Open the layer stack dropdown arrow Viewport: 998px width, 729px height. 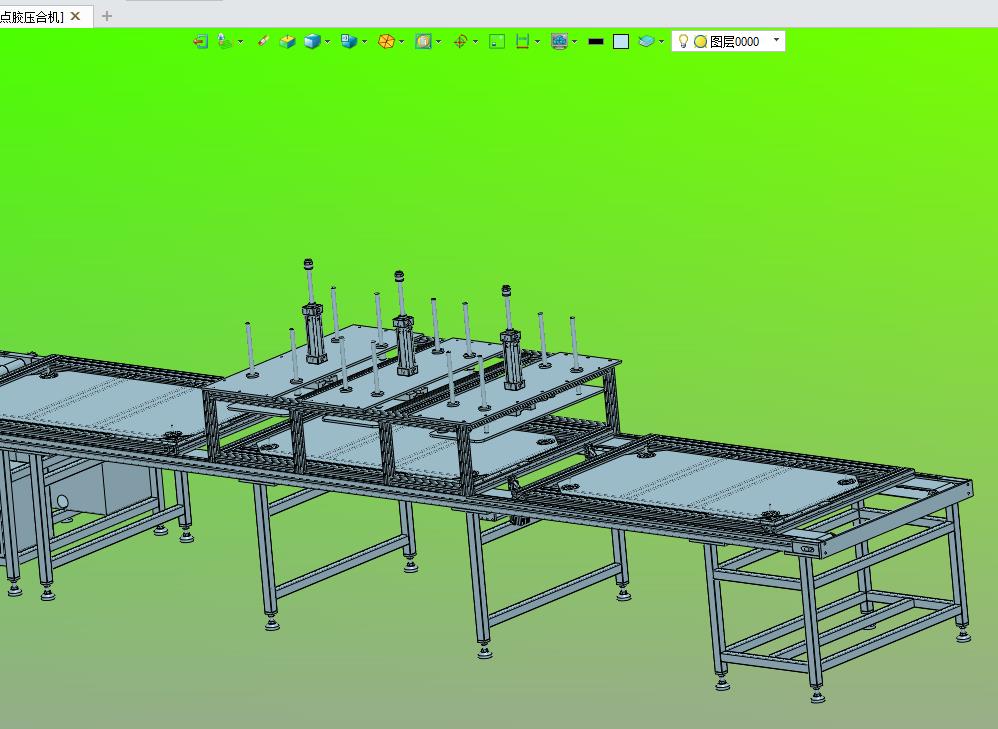(x=661, y=41)
